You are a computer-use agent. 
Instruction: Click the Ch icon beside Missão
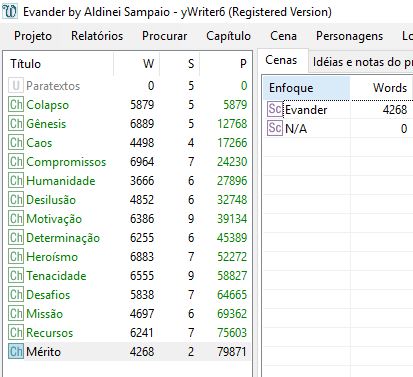point(16,314)
